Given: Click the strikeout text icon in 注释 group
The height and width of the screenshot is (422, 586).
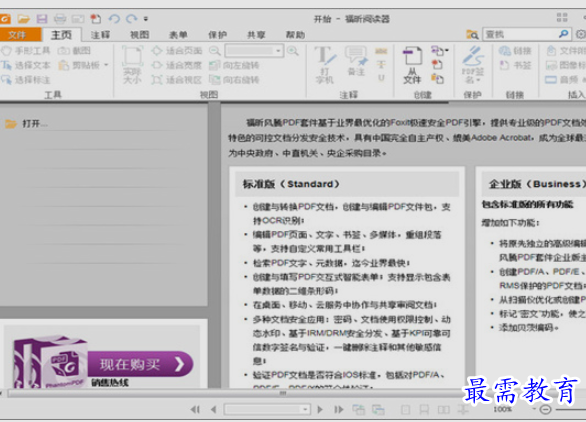Looking at the screenshot, I should tap(381, 65).
